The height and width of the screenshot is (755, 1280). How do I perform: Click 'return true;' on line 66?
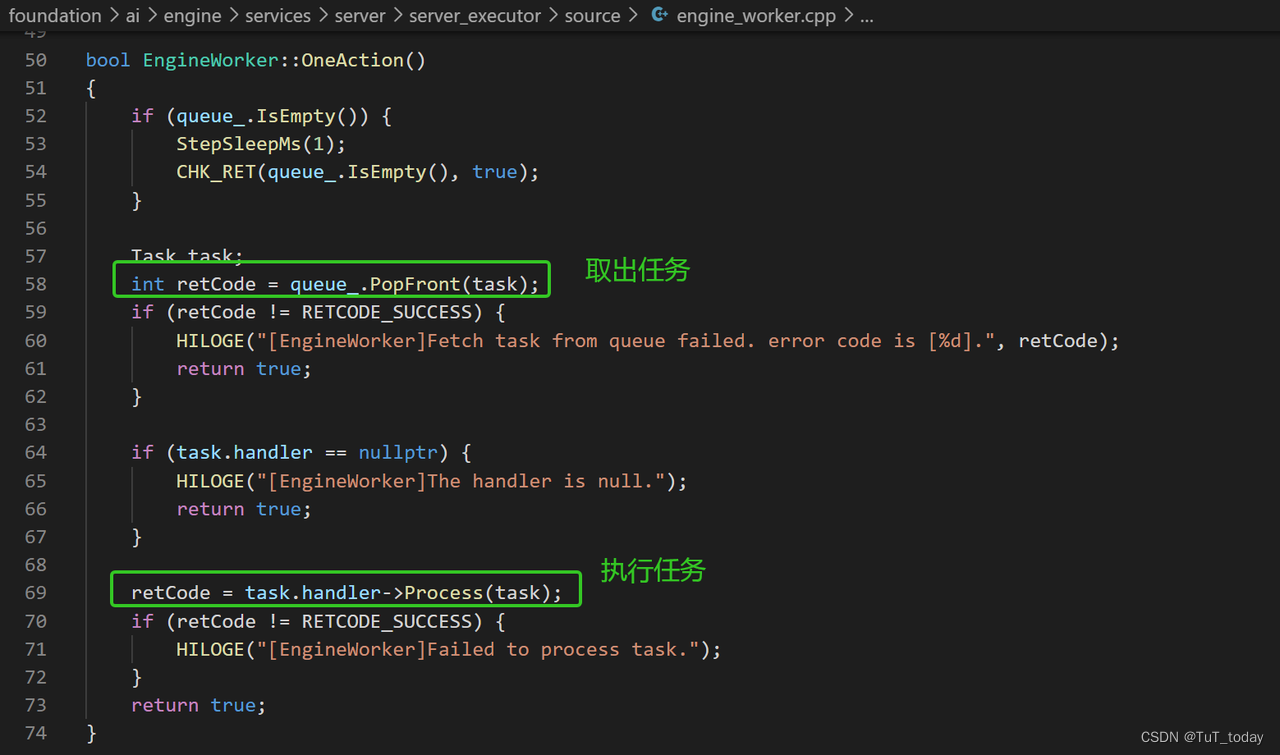[244, 509]
